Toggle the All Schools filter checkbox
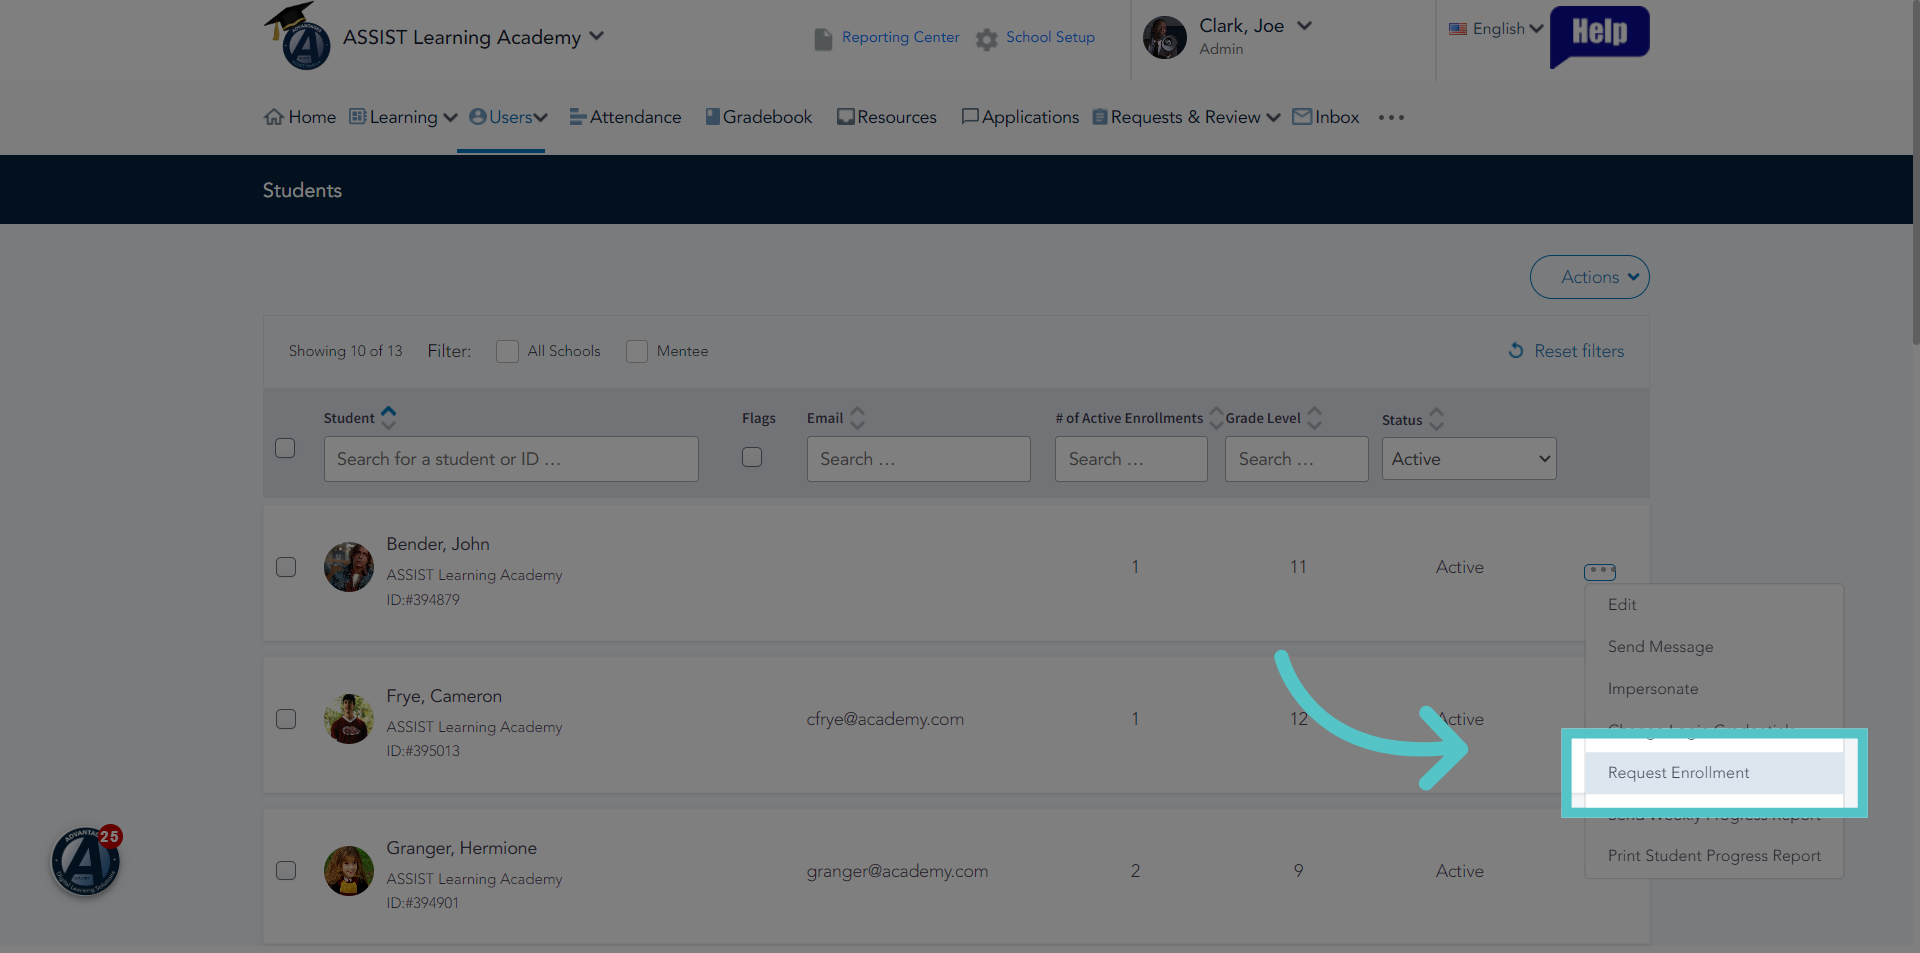Screen dimensions: 1920x953 pyautogui.click(x=507, y=352)
